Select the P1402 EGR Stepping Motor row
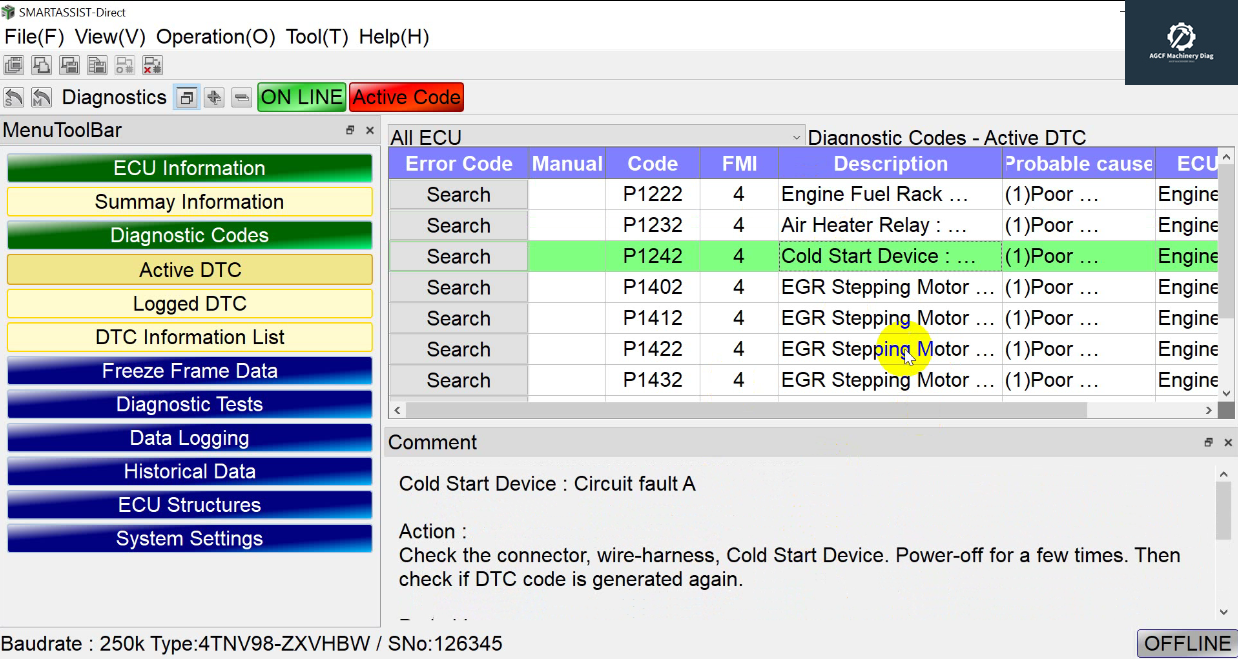The height and width of the screenshot is (659, 1238). point(887,288)
